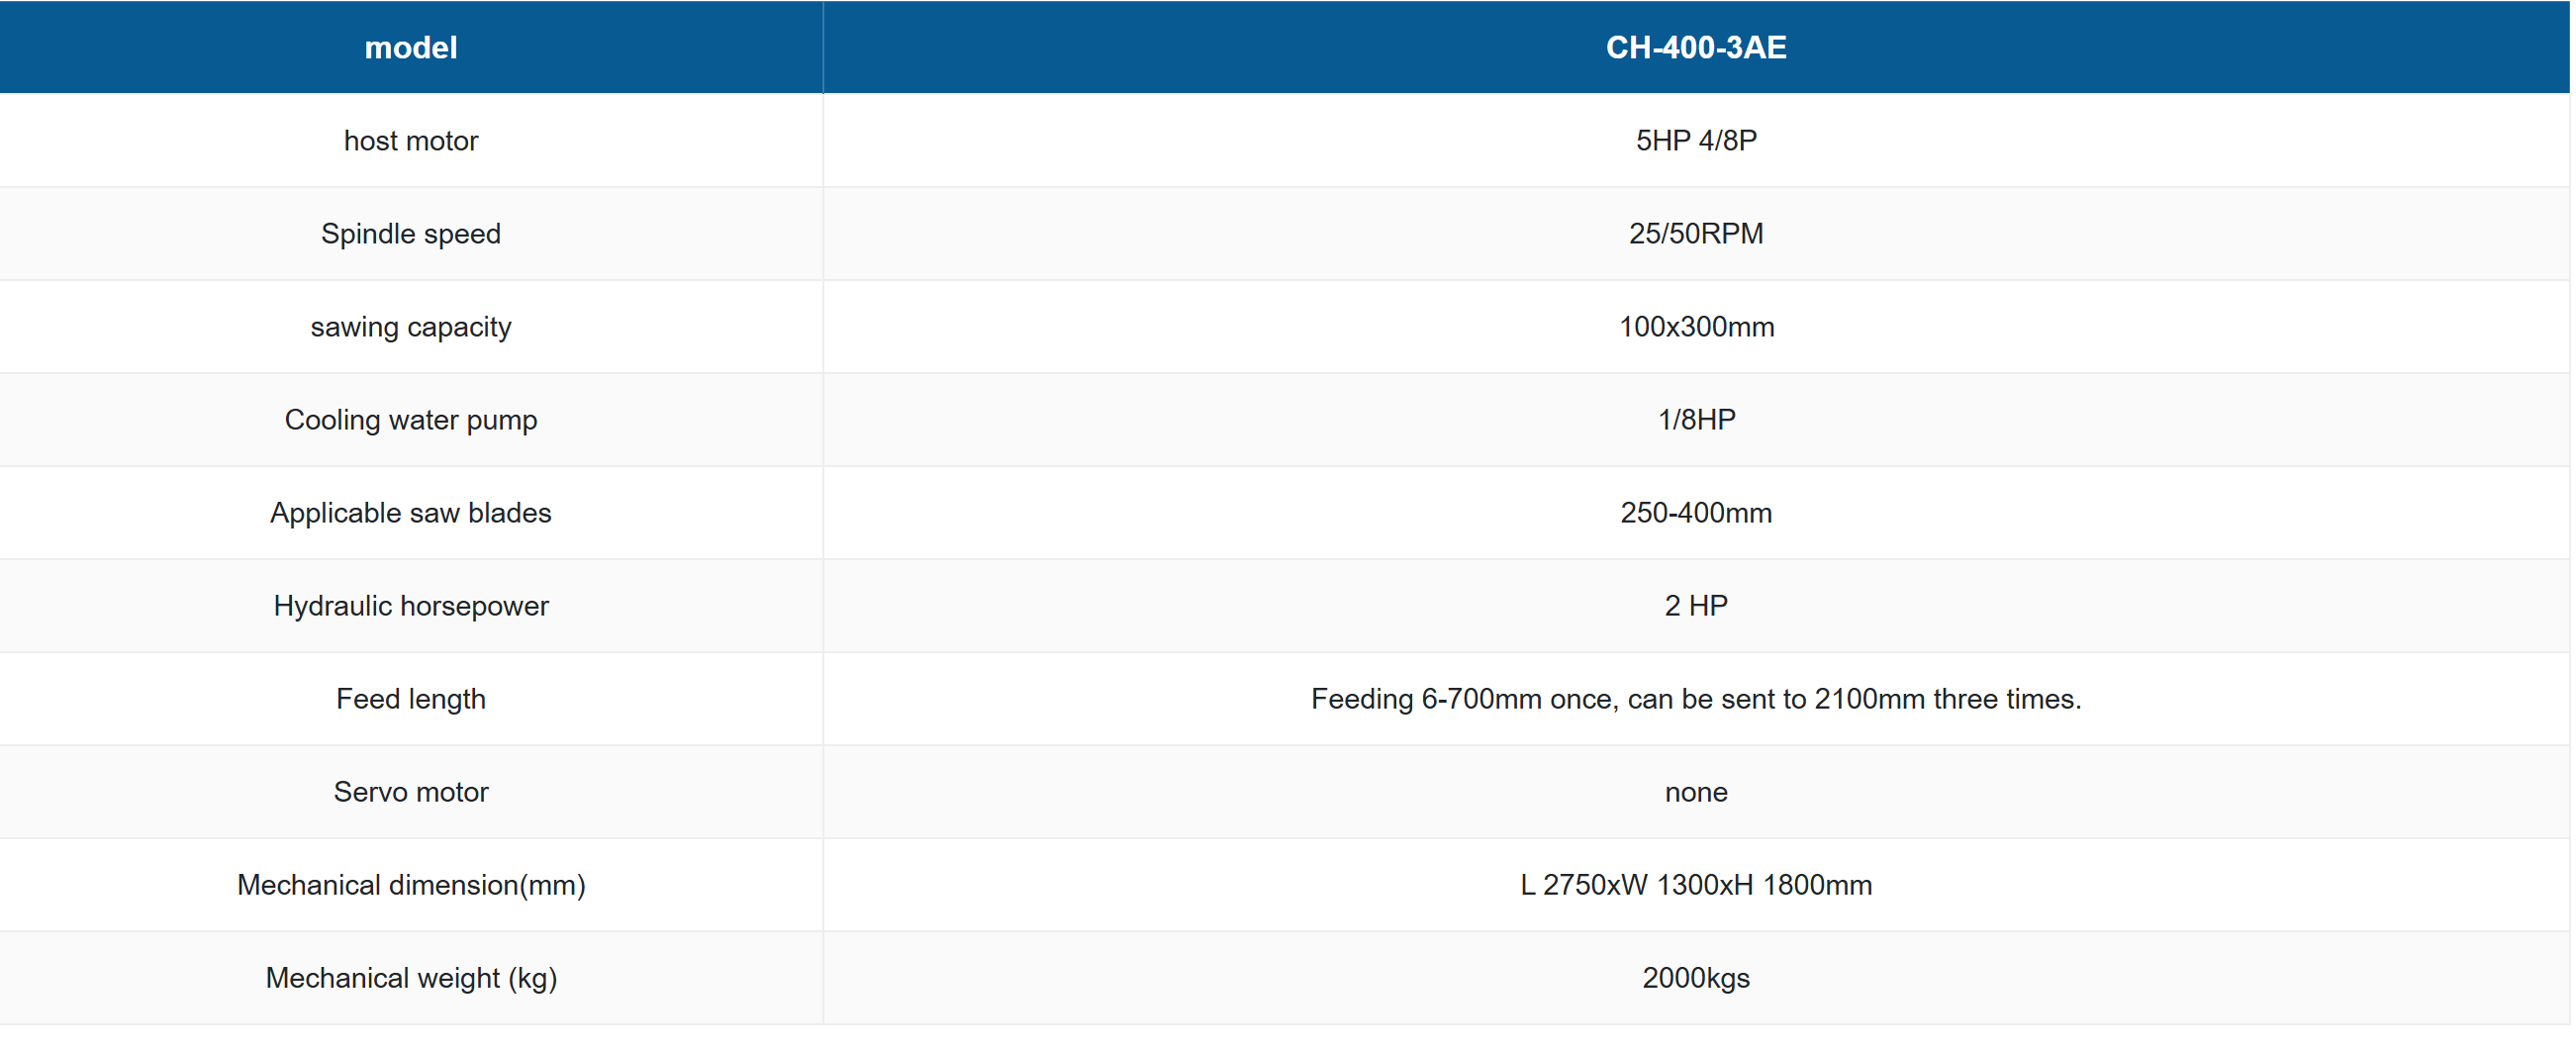Select the 'Feed length' label

410,698
